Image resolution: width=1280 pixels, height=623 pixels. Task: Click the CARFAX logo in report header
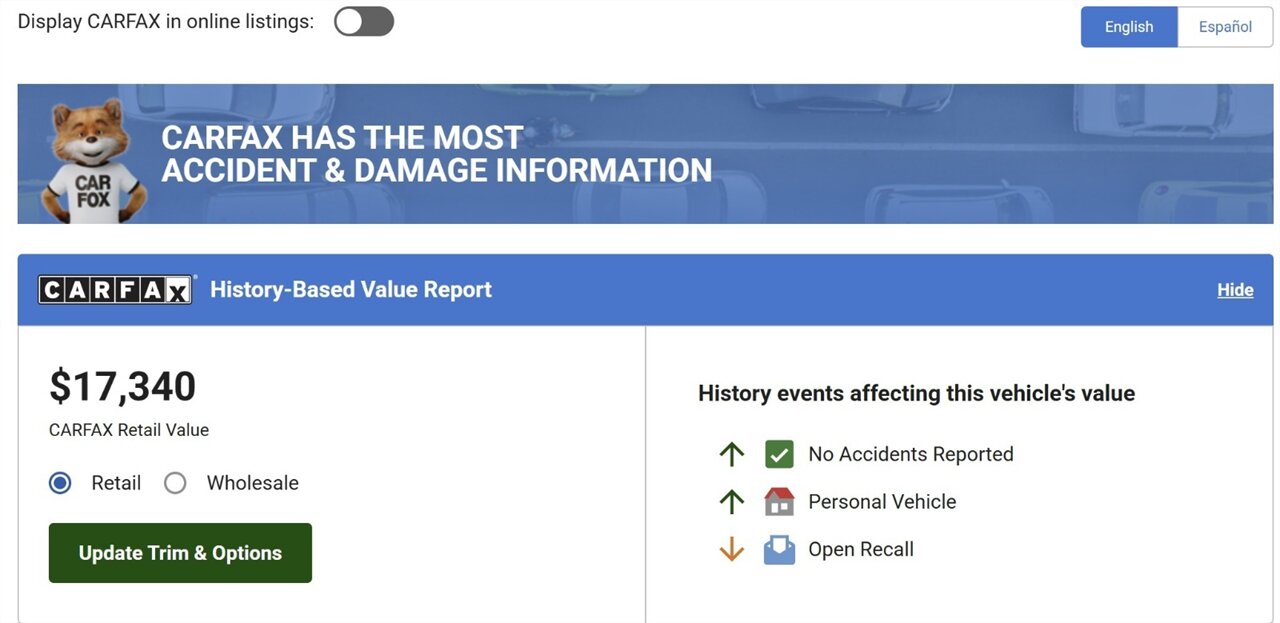click(115, 290)
